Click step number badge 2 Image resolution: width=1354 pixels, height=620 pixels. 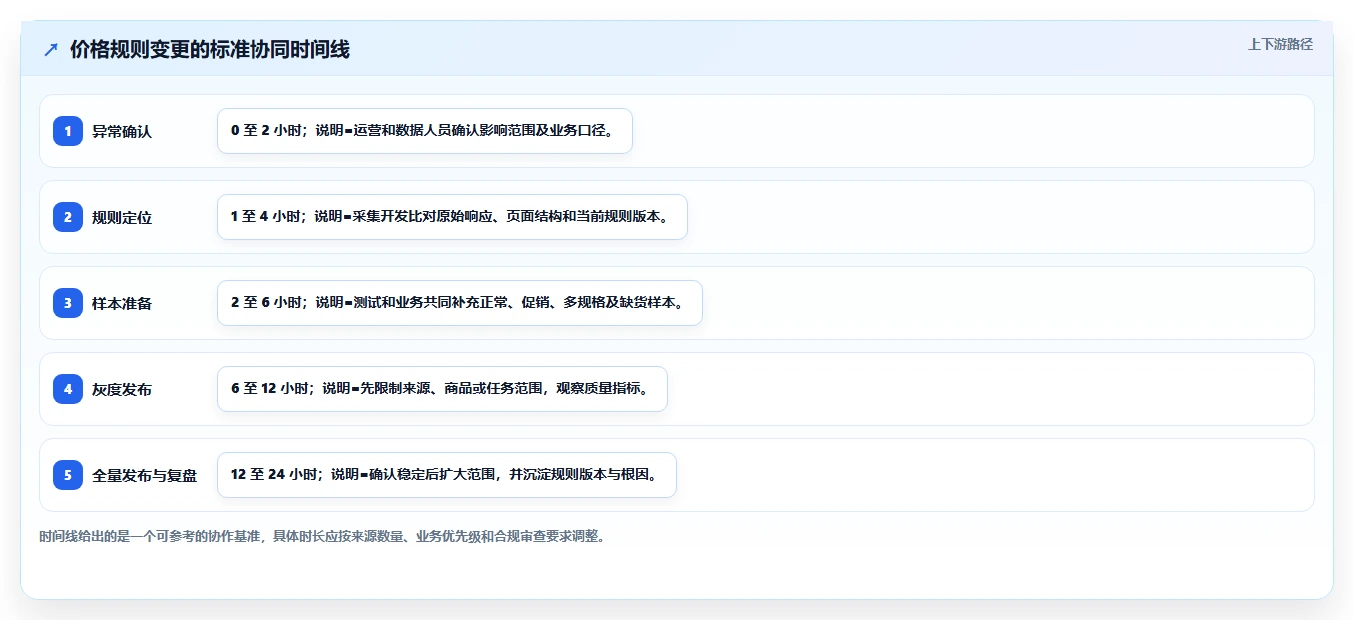68,217
